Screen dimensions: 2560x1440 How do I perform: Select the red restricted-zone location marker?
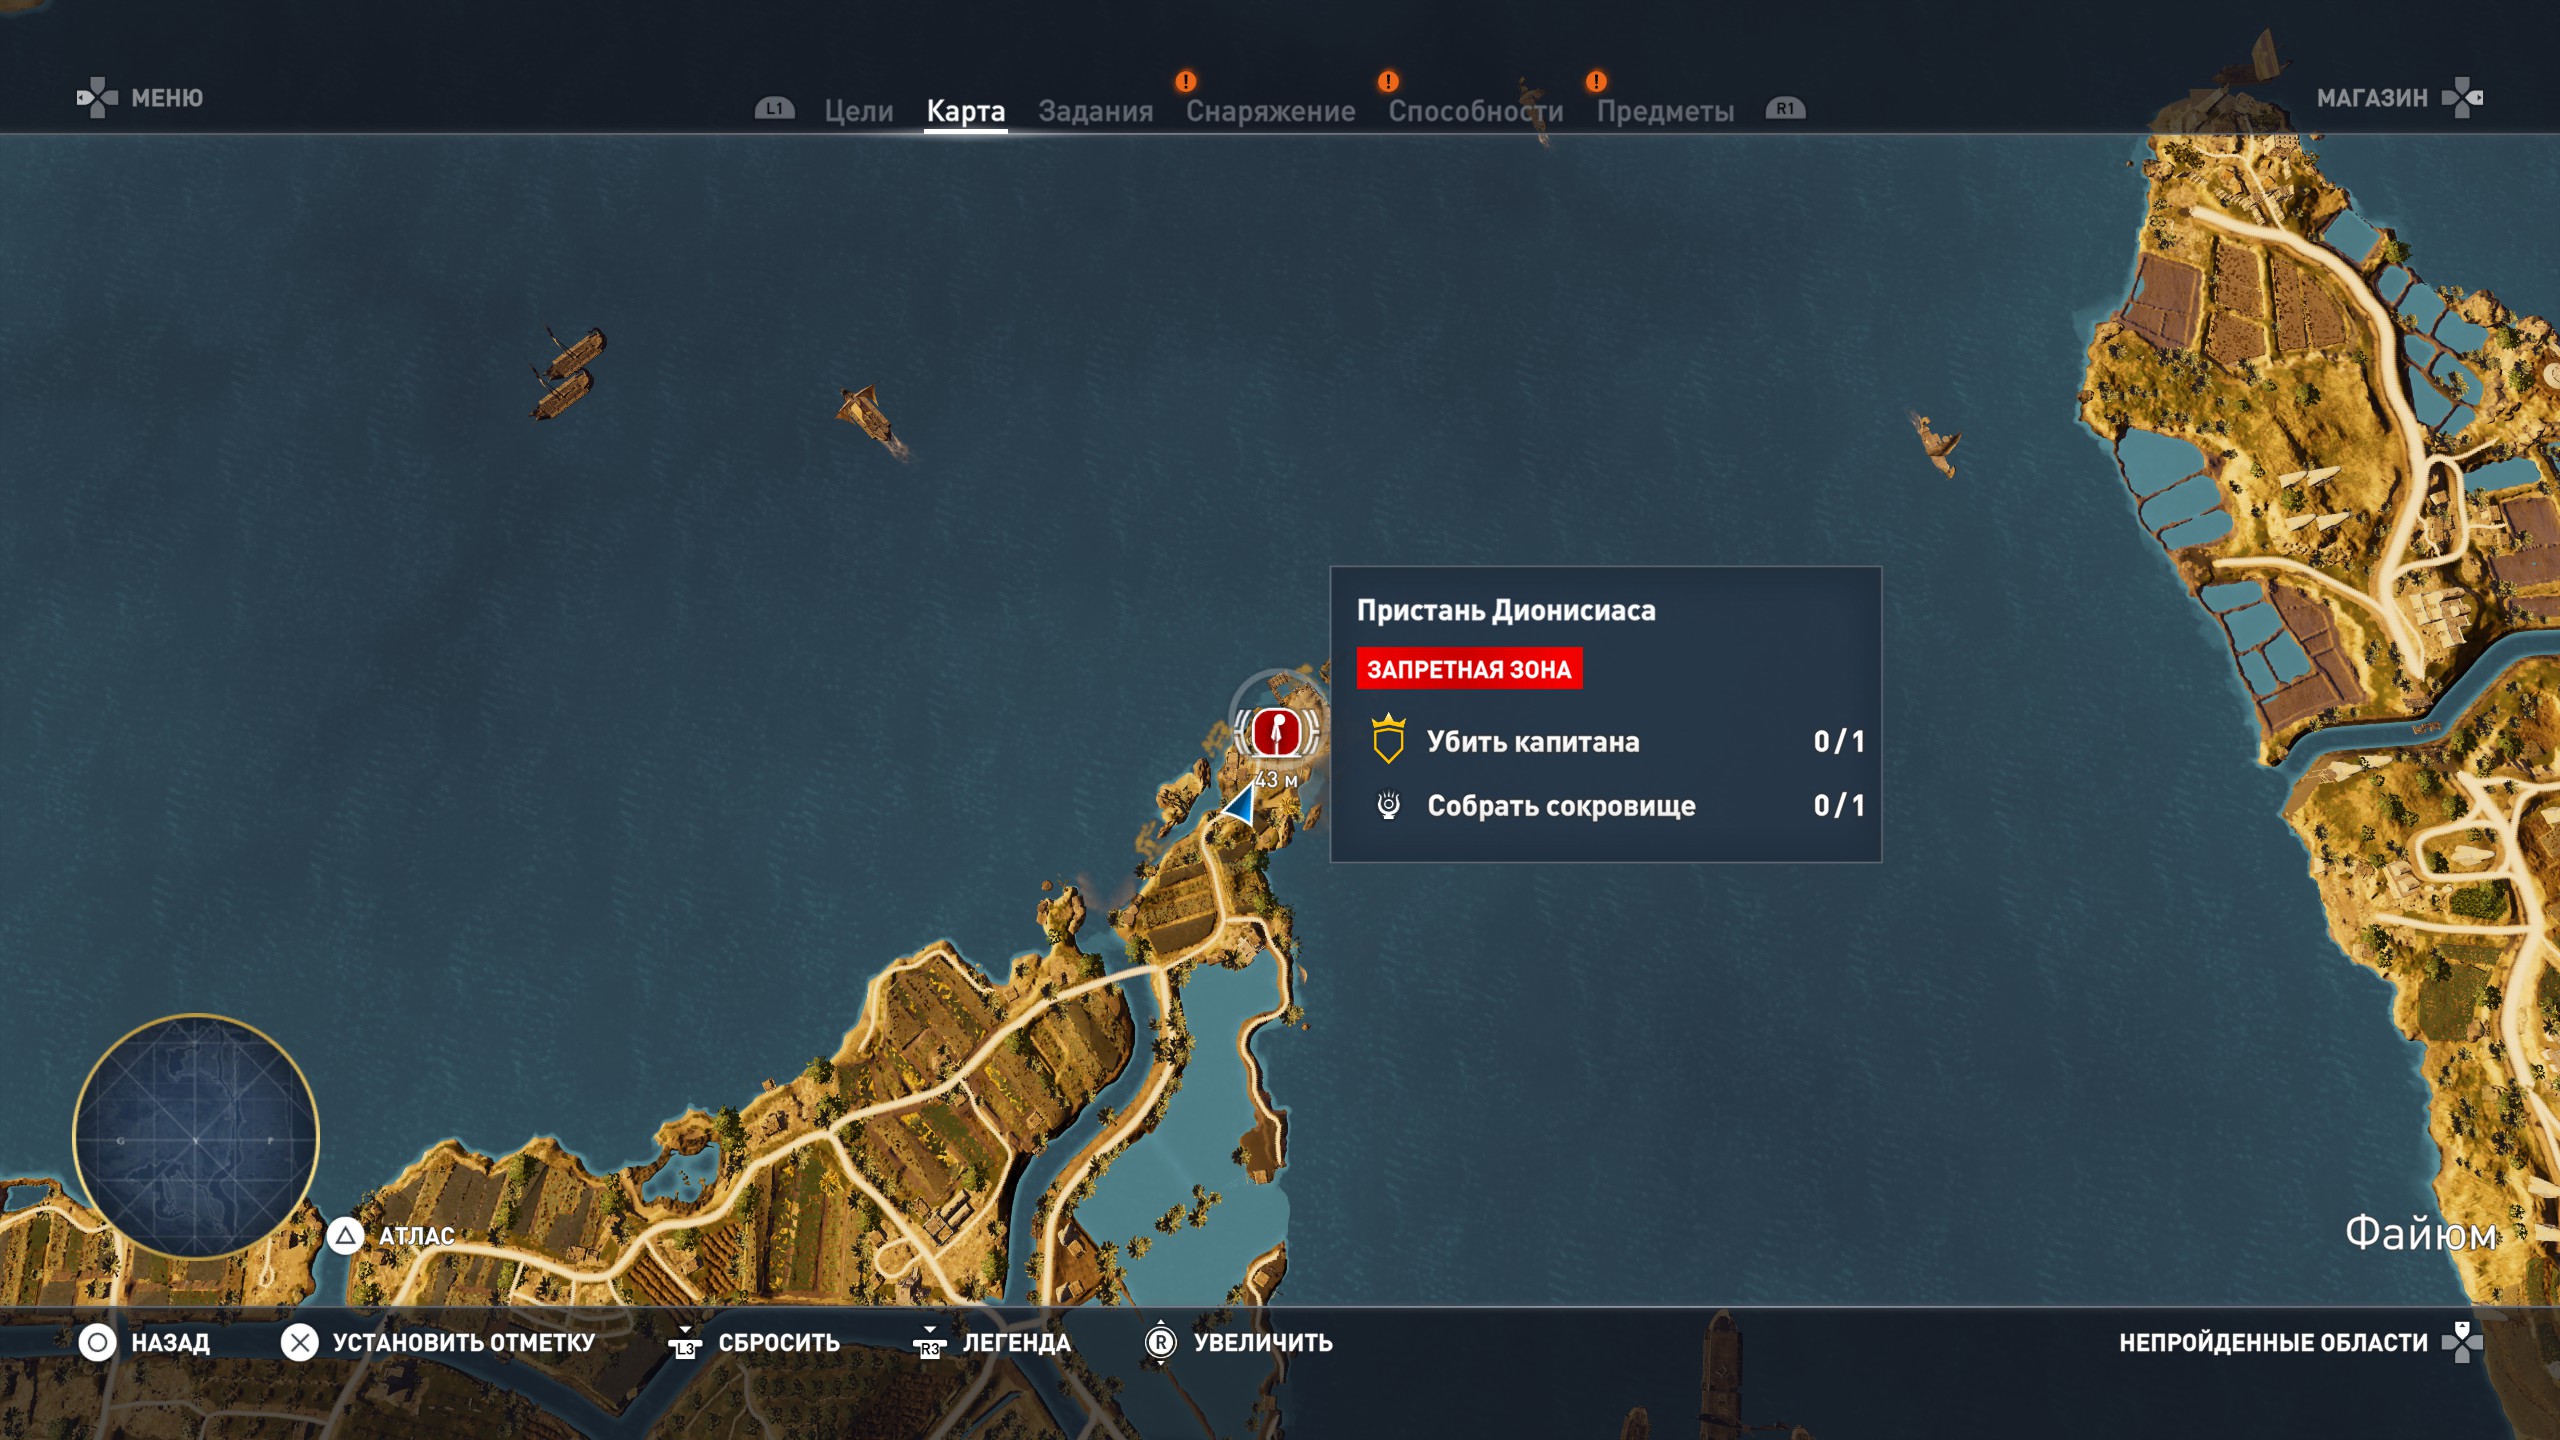(x=1276, y=732)
